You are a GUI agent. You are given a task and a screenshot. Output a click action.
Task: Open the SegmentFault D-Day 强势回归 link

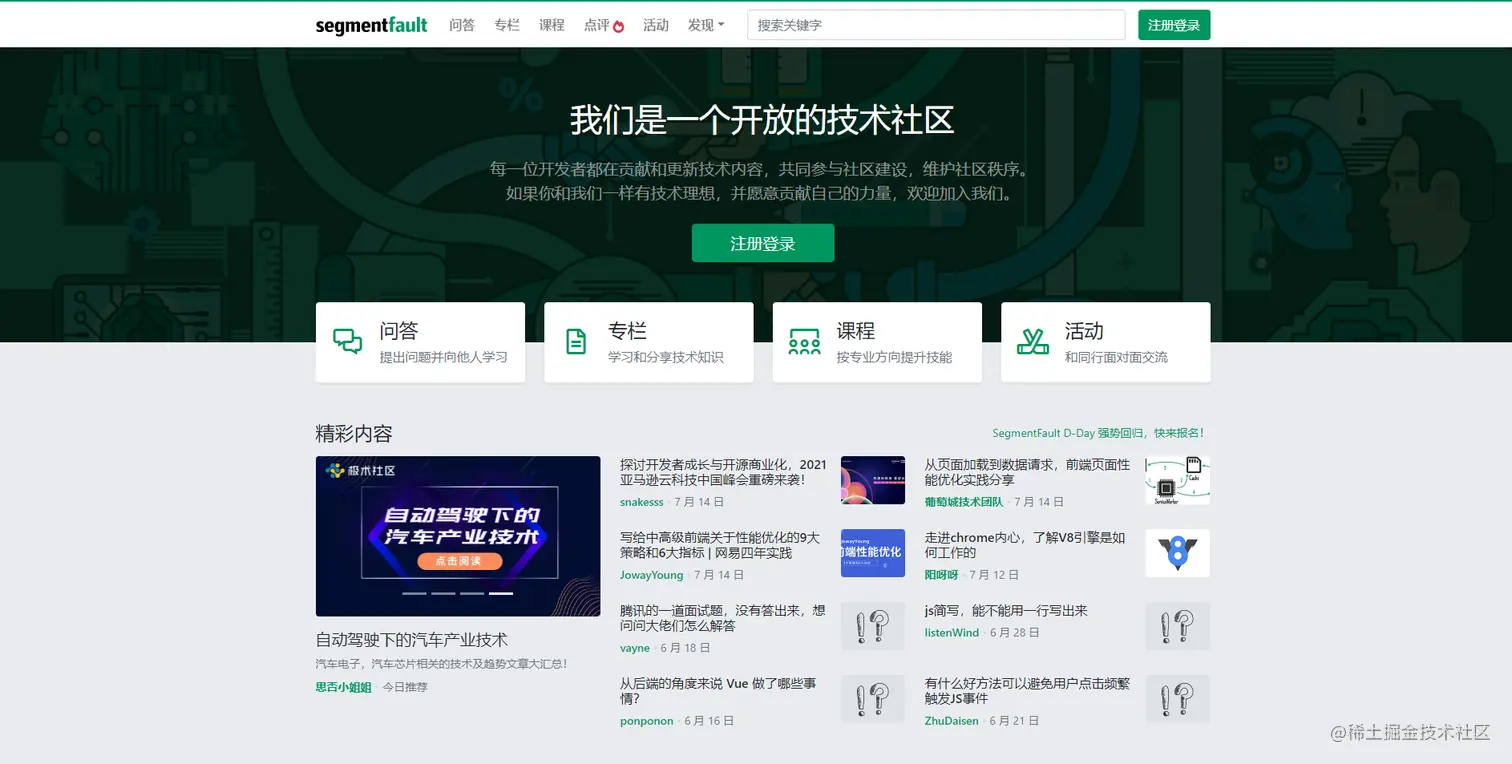coord(1098,433)
